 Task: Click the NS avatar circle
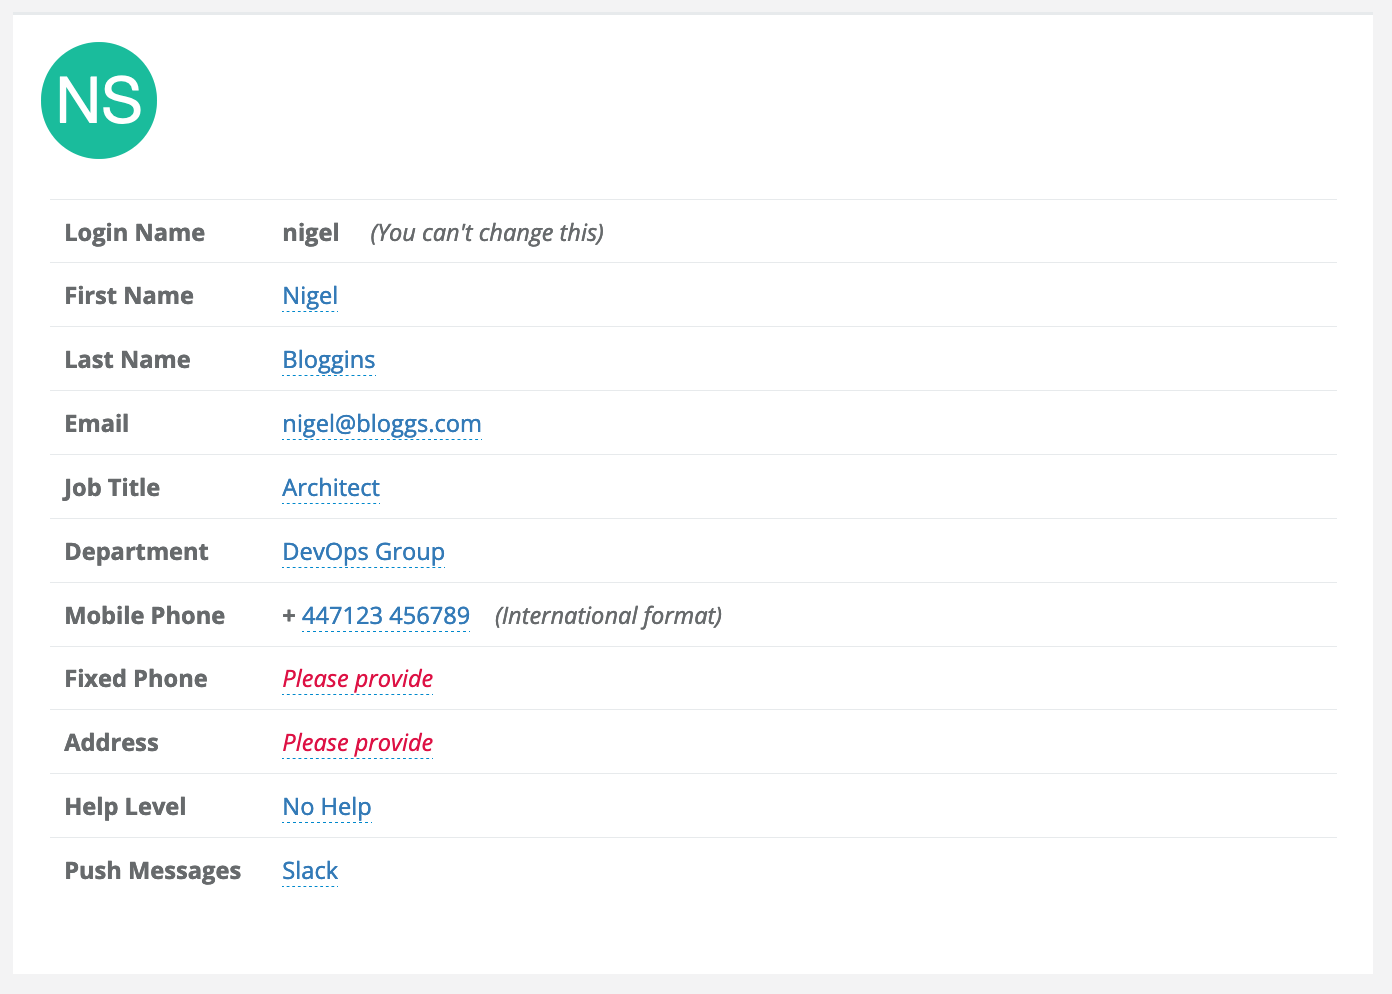tap(99, 101)
